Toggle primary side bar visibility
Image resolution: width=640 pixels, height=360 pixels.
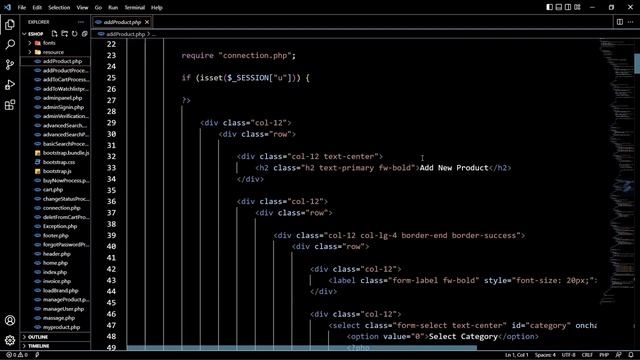[550, 7]
